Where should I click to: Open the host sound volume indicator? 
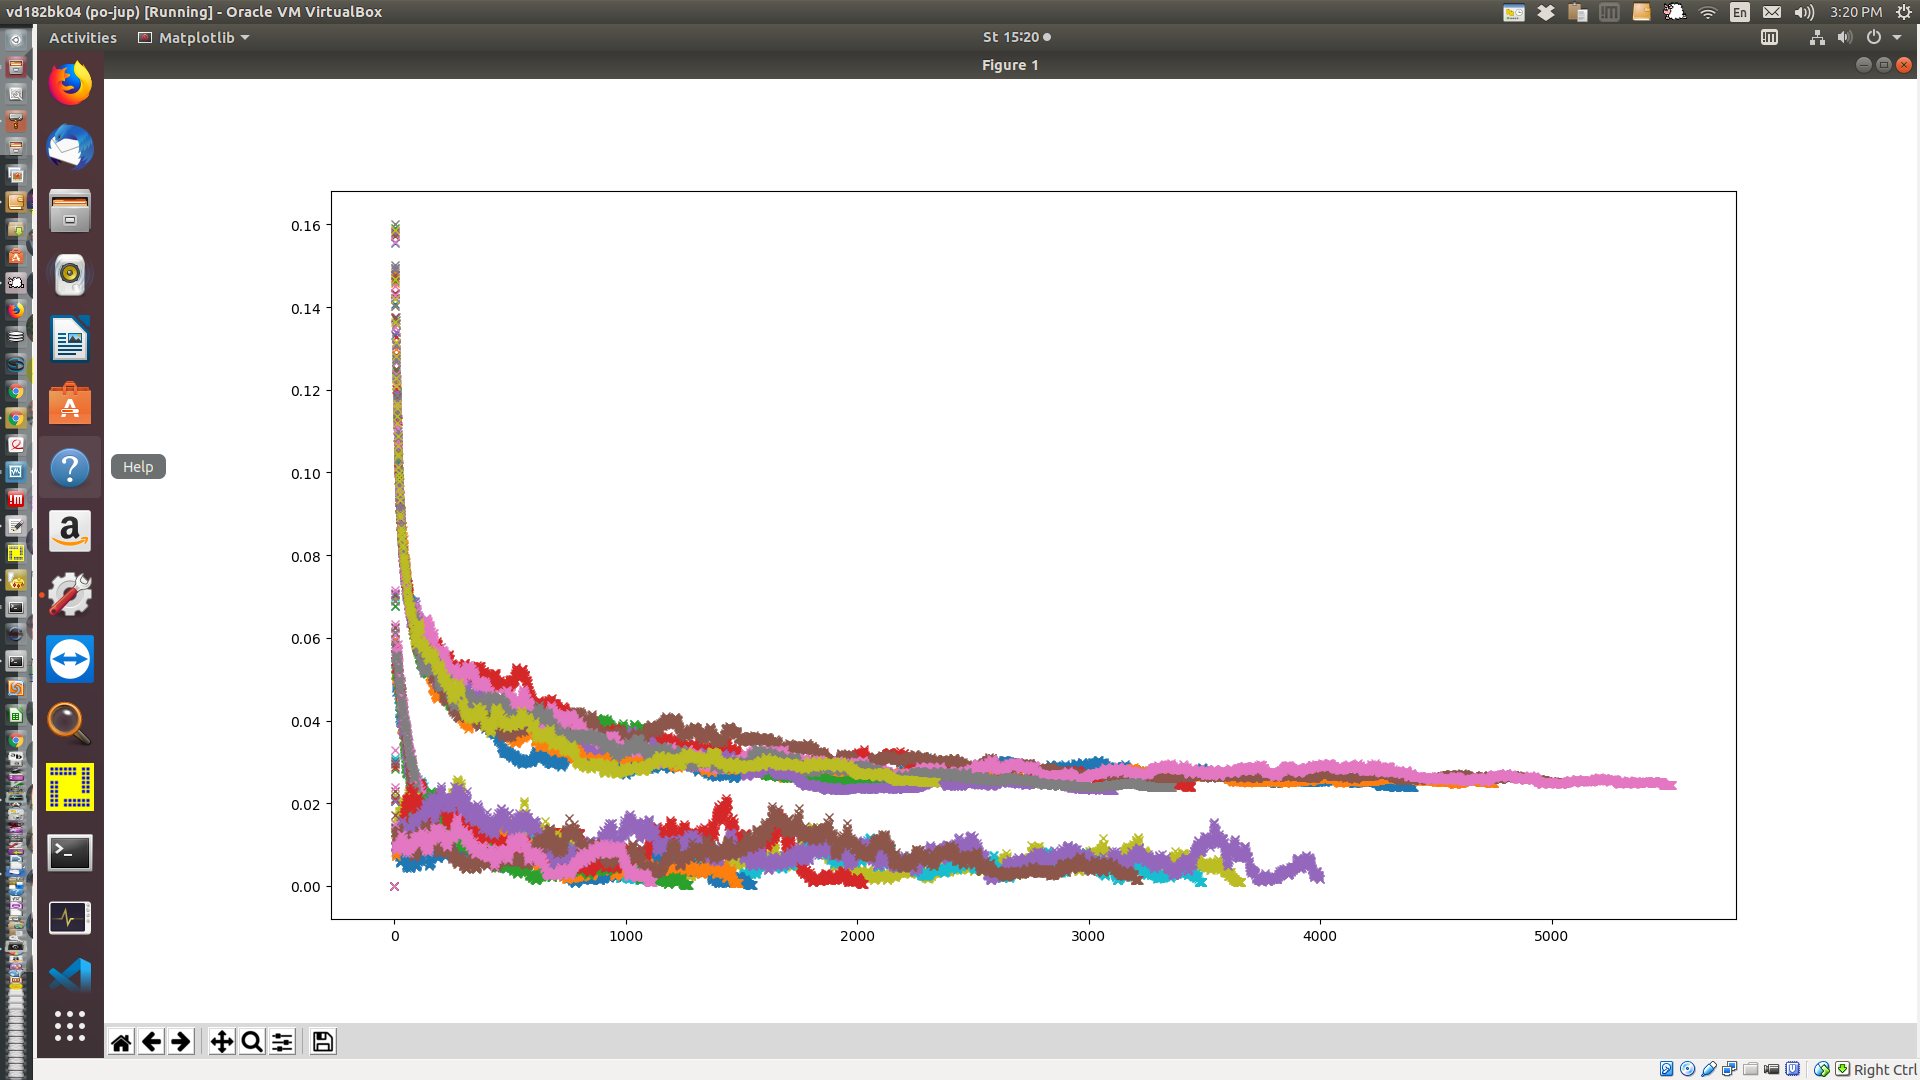click(x=1804, y=12)
